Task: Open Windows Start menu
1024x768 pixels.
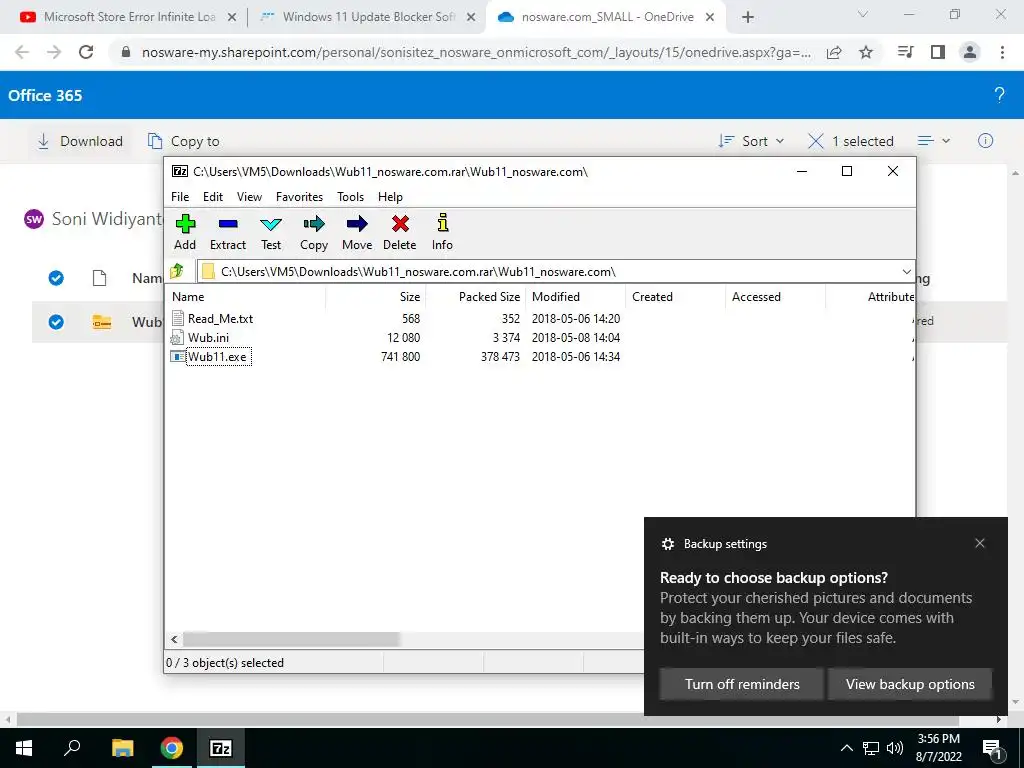Action: click(24, 748)
